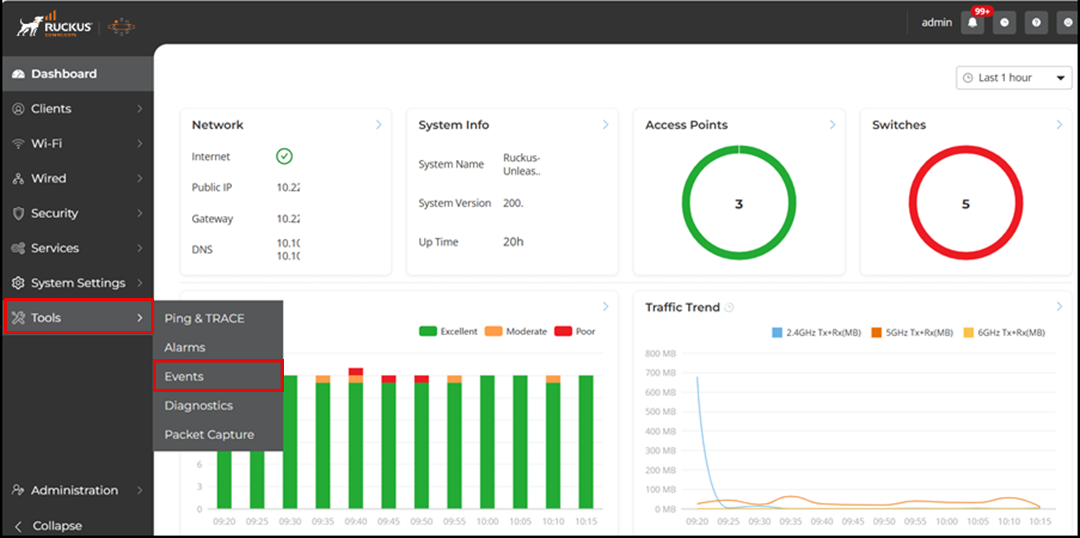This screenshot has width=1080, height=538.
Task: Expand the Security submenu chevron
Action: coord(140,214)
